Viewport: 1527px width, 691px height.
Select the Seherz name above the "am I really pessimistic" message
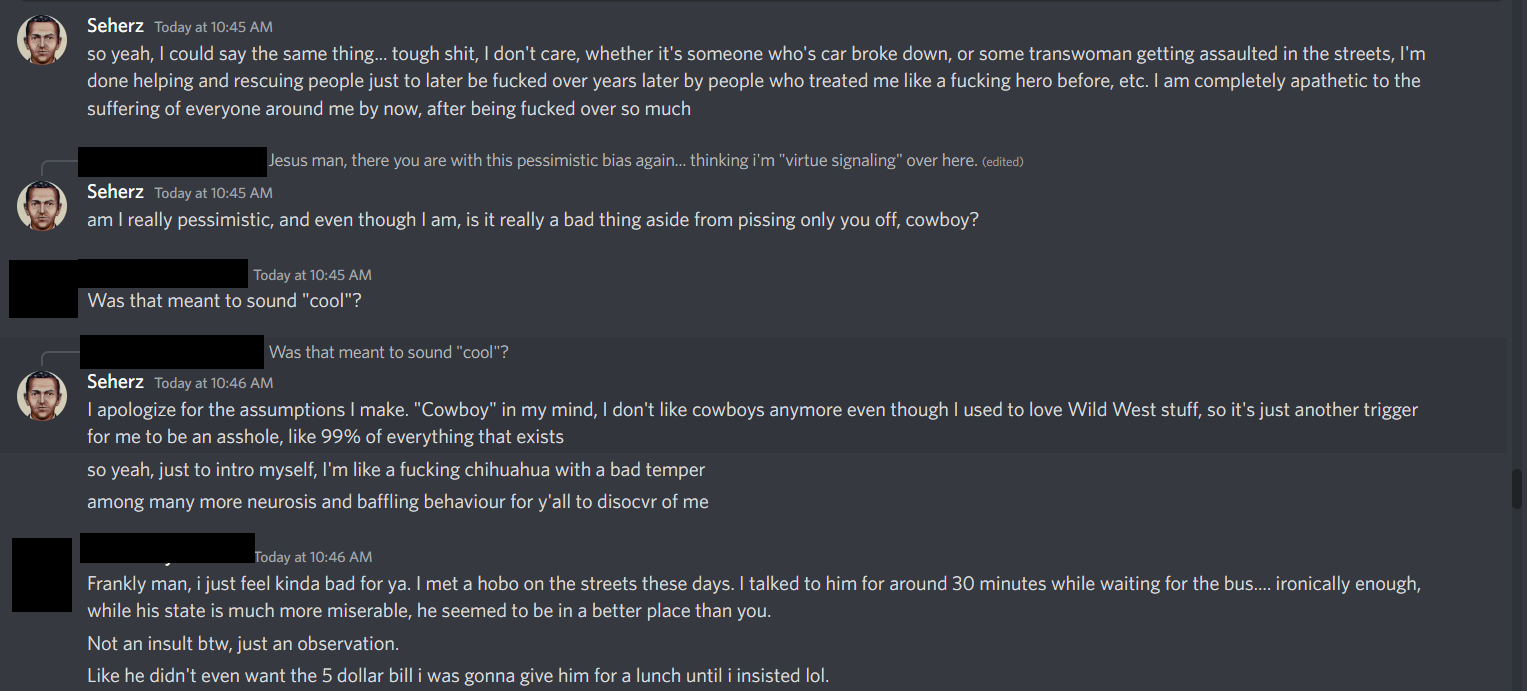[115, 192]
